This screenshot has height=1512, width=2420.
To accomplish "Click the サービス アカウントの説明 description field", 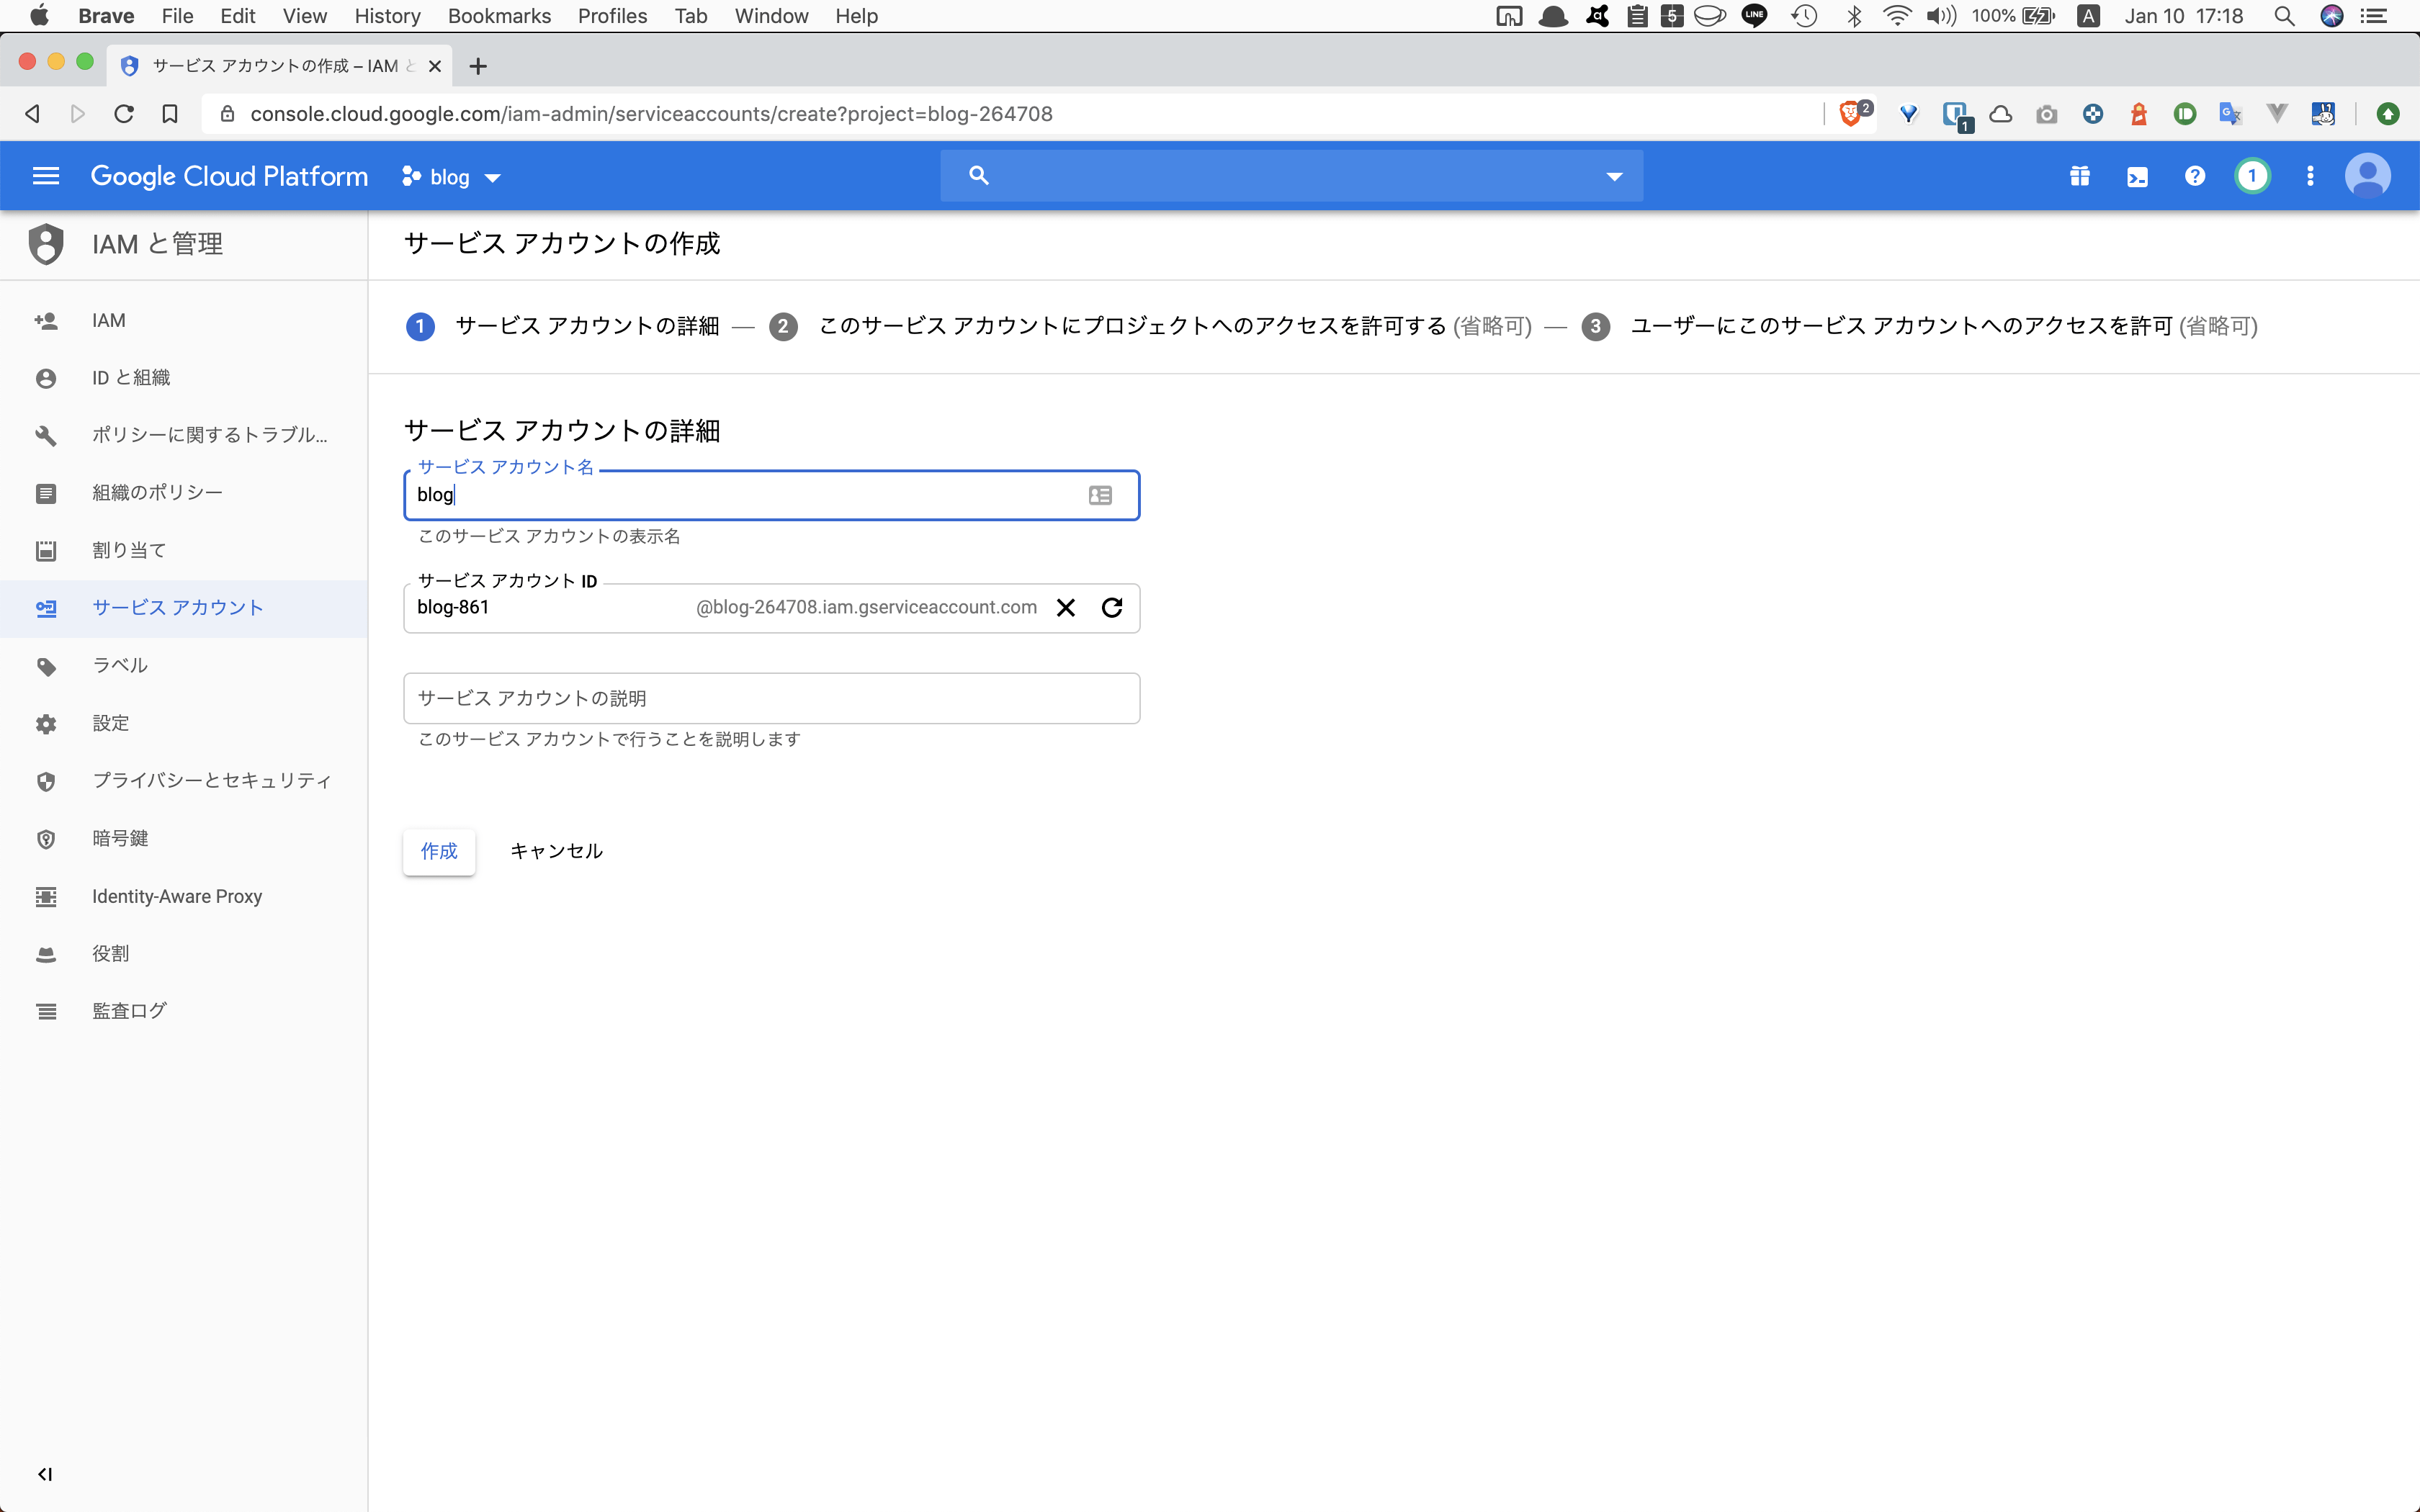I will [770, 697].
